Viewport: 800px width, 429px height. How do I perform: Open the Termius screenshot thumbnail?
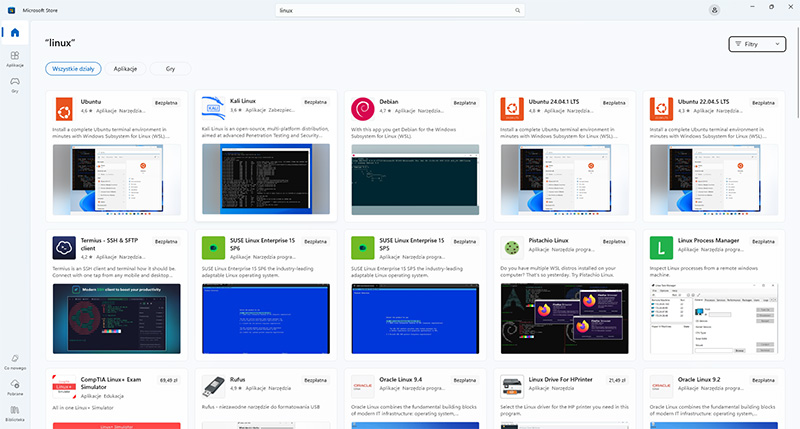(x=116, y=319)
